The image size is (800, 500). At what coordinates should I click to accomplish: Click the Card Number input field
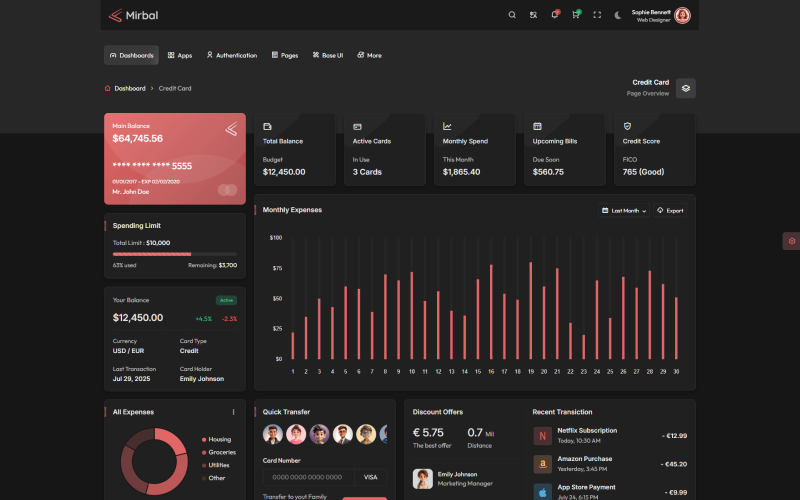coord(308,478)
